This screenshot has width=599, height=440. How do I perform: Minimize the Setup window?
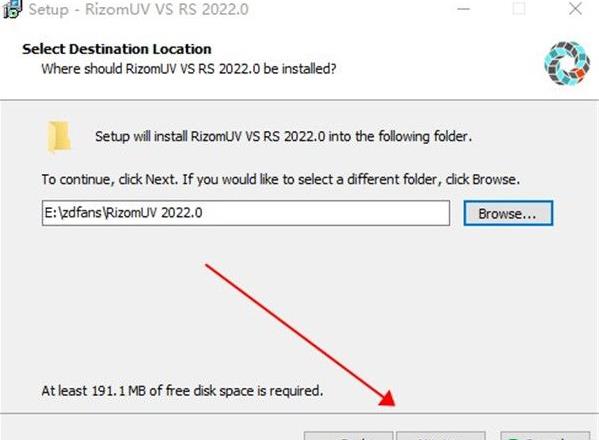tap(463, 9)
